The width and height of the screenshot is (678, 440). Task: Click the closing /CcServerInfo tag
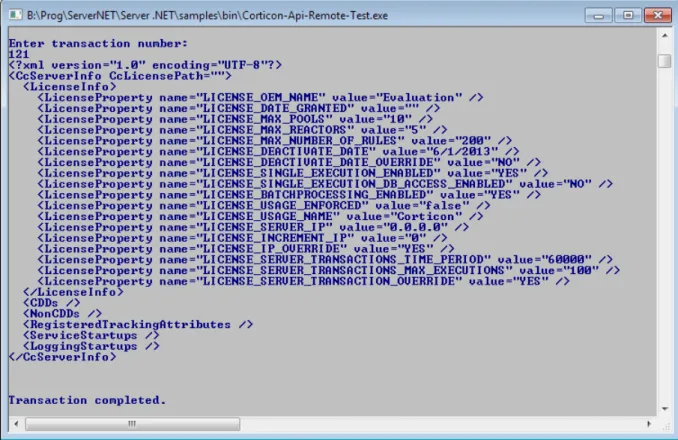(62, 357)
